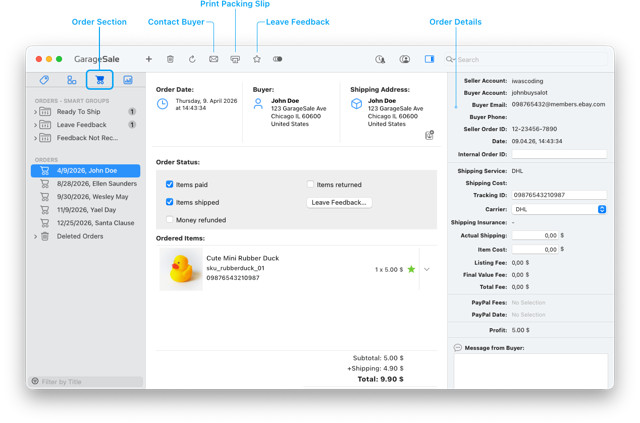
Task: Click shipping address box icon
Action: (356, 104)
